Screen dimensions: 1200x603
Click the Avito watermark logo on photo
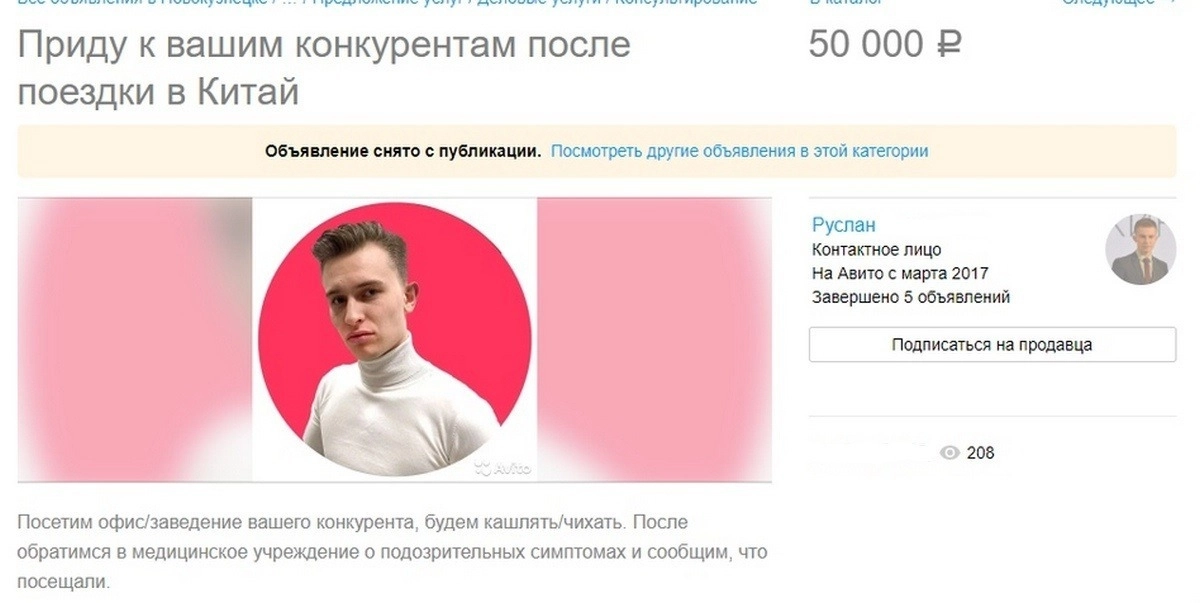coord(502,467)
